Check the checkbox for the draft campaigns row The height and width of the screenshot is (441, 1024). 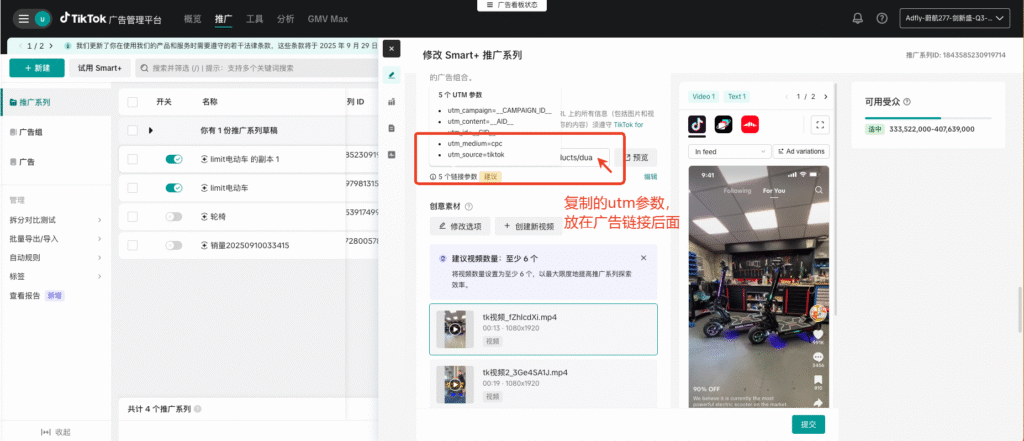[x=133, y=131]
